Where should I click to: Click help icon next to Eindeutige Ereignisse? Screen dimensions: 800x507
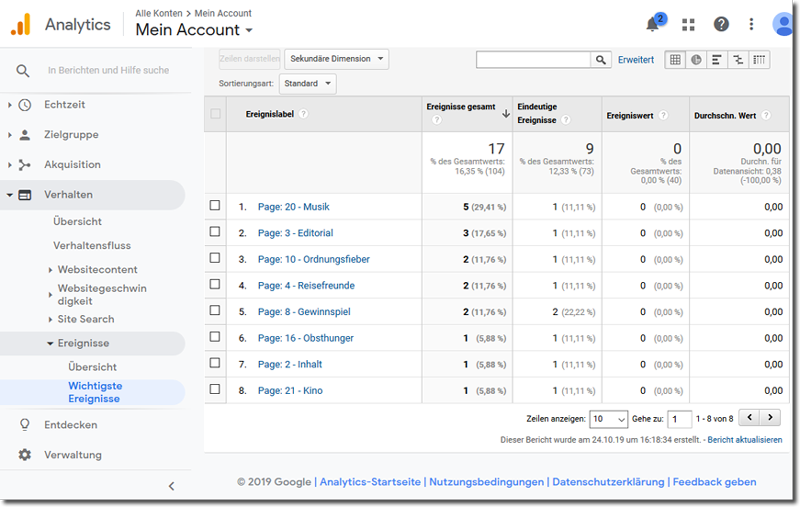pyautogui.click(x=566, y=120)
